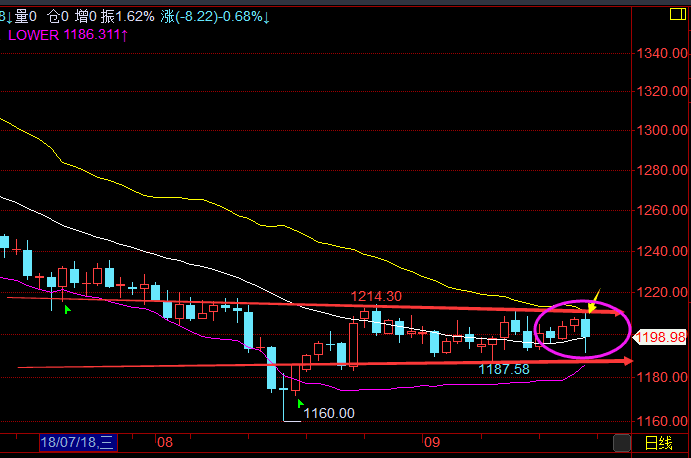The height and width of the screenshot is (458, 691).
Task: Click the 仓0 position readout
Action: pyautogui.click(x=58, y=17)
